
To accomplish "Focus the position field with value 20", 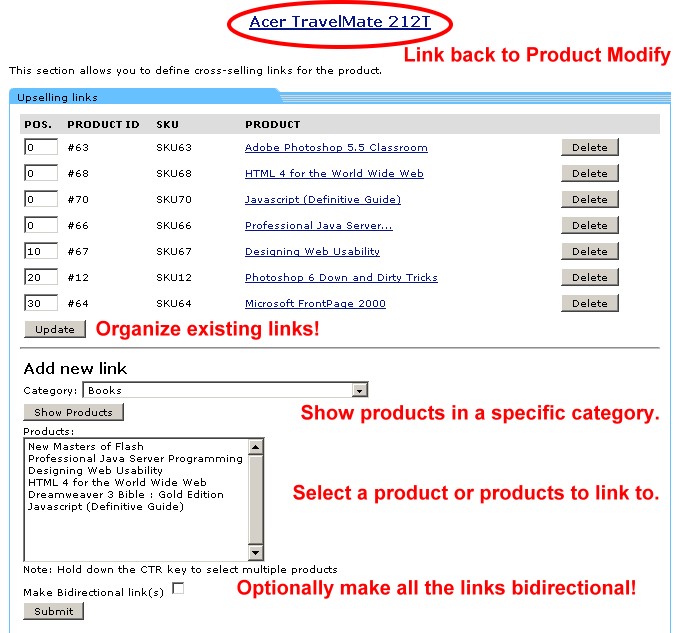I will coord(41,277).
